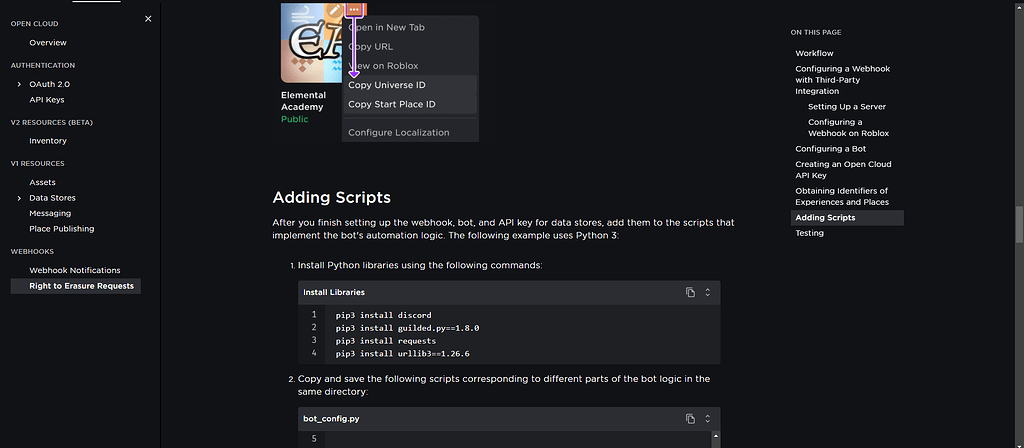The width and height of the screenshot is (1024, 448).
Task: Jump to Configuring a Bot section
Action: [x=830, y=149]
